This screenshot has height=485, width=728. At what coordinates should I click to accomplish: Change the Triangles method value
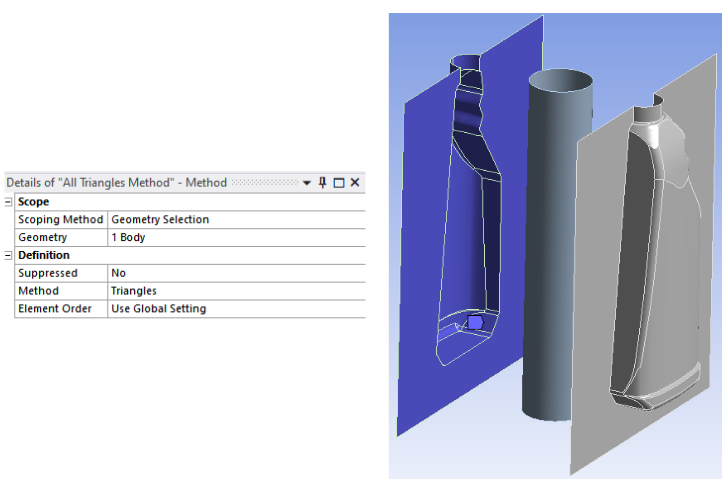click(x=237, y=291)
